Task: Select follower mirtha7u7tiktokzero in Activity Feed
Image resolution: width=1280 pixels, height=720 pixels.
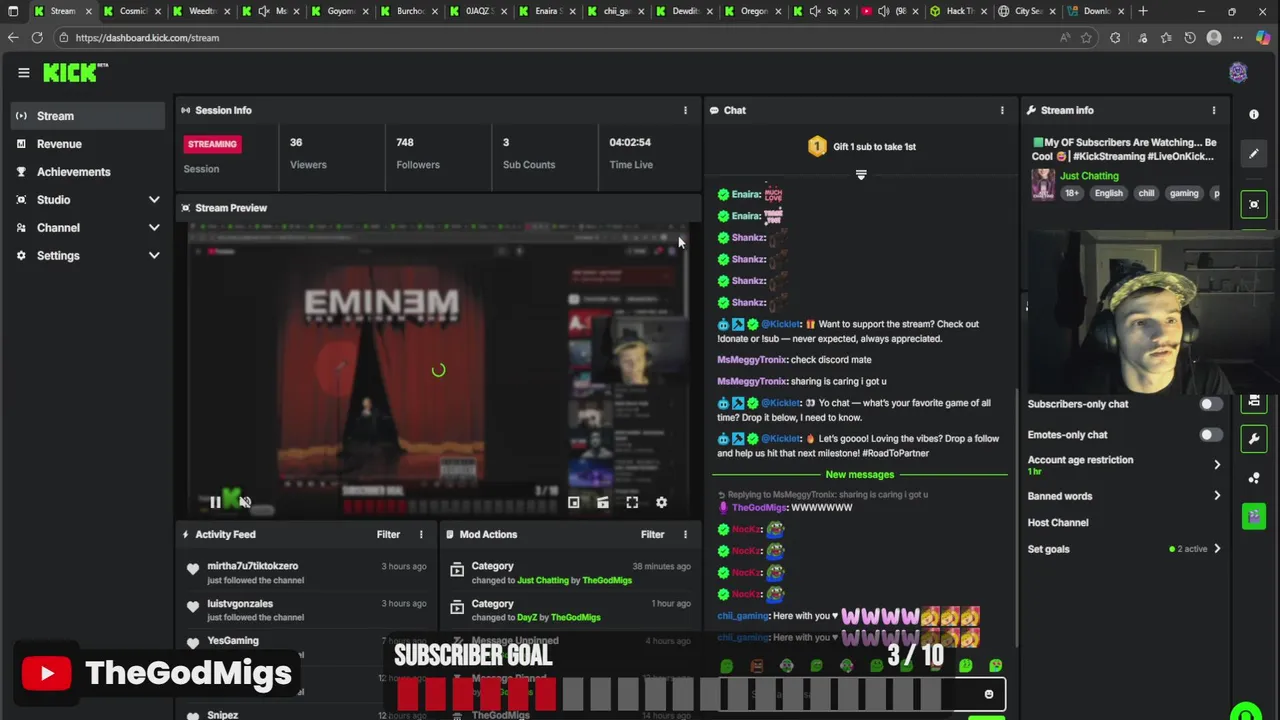Action: [x=252, y=566]
